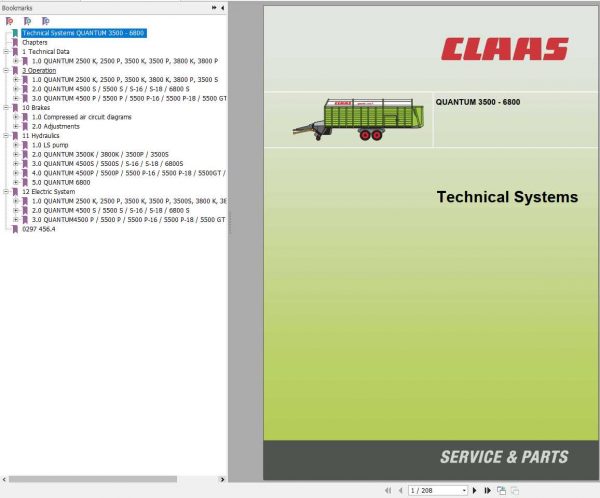Select the '1.0 LS pump' bookmark
600x498 pixels.
click(50, 145)
